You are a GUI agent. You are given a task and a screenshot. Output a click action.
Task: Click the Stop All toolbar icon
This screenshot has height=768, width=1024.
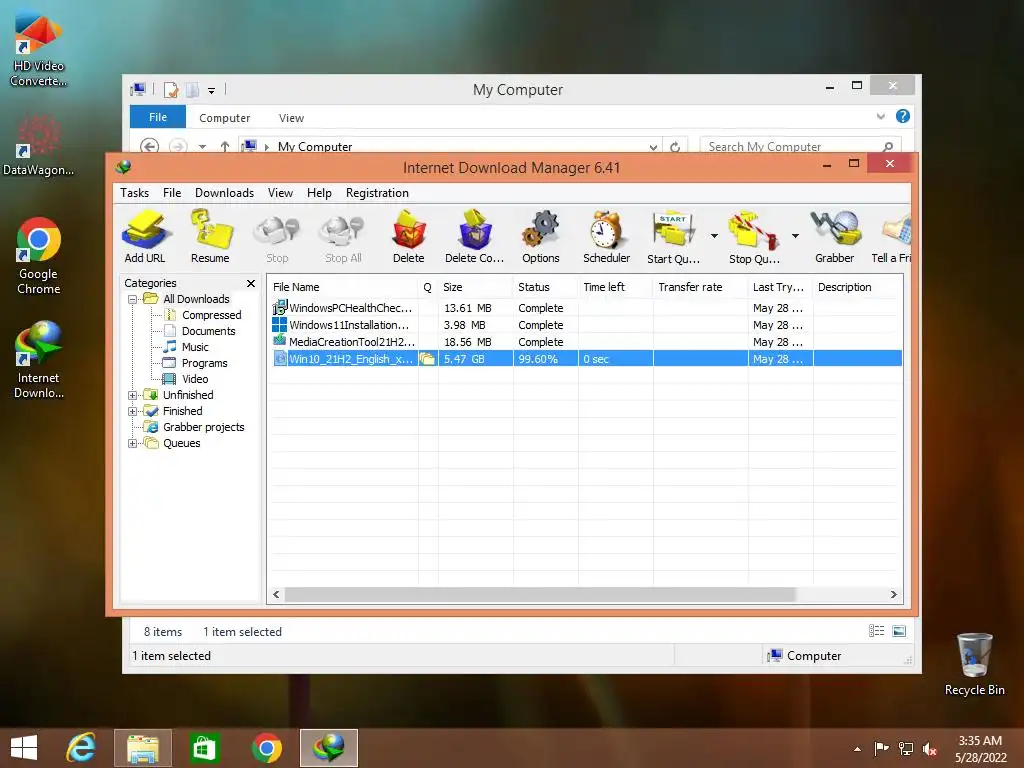[x=343, y=236]
